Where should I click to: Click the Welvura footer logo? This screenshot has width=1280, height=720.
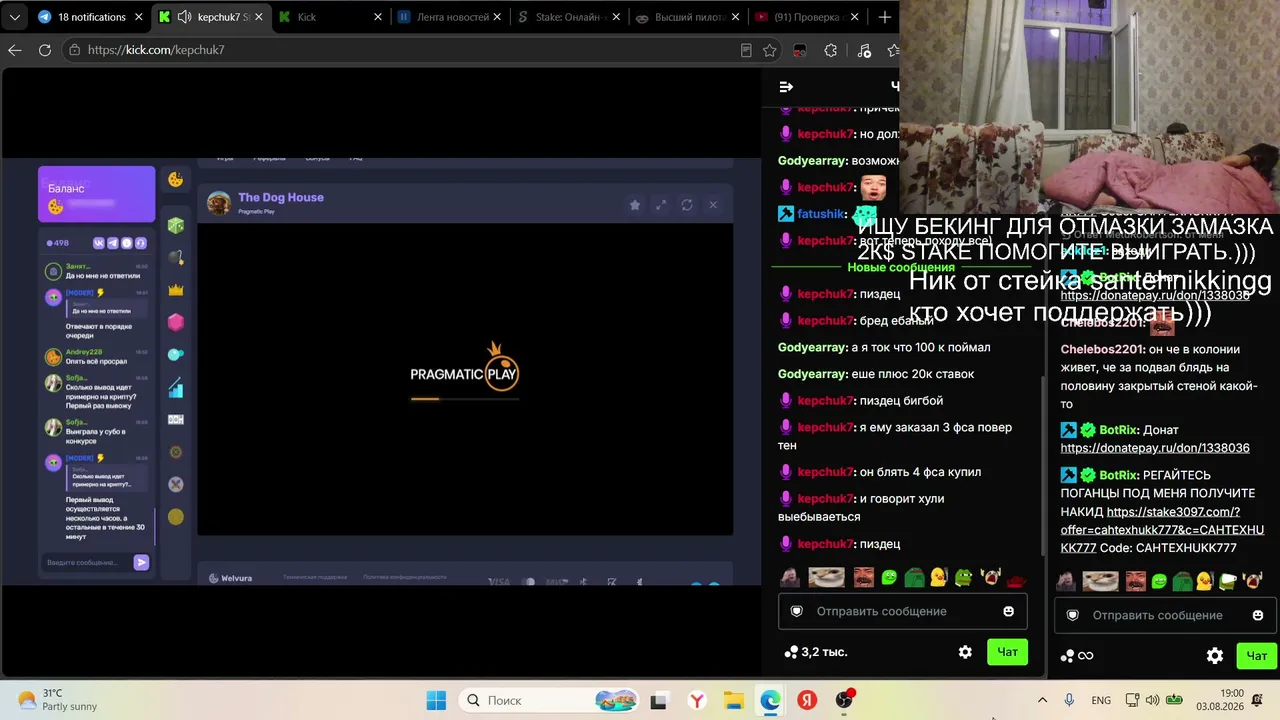[230, 578]
